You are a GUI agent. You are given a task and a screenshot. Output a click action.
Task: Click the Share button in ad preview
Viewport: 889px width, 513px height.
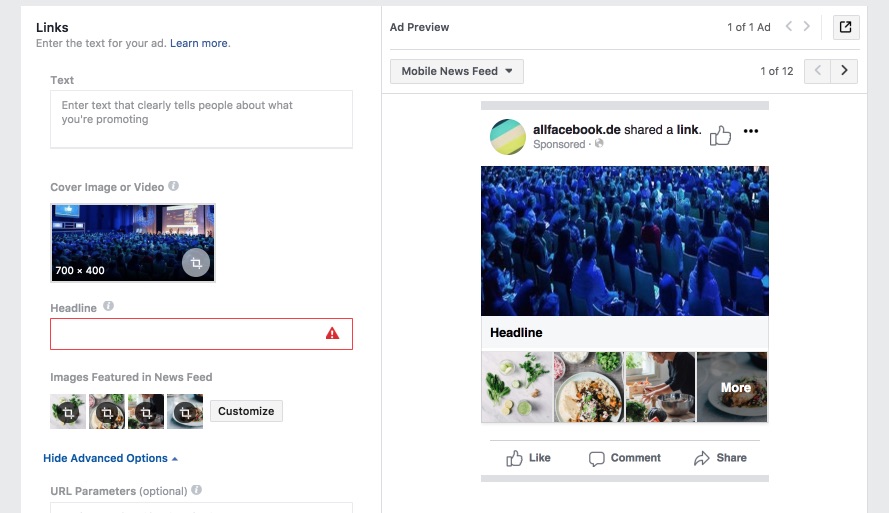tap(720, 458)
